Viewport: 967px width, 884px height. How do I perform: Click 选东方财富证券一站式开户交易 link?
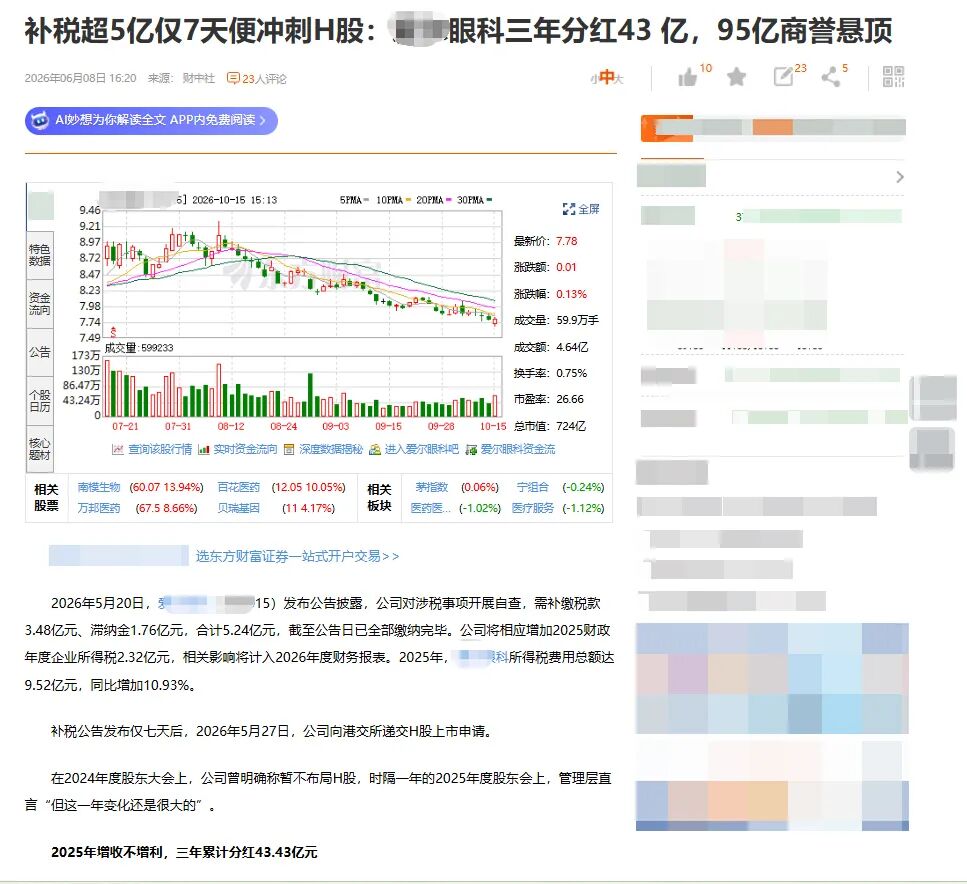[x=297, y=556]
